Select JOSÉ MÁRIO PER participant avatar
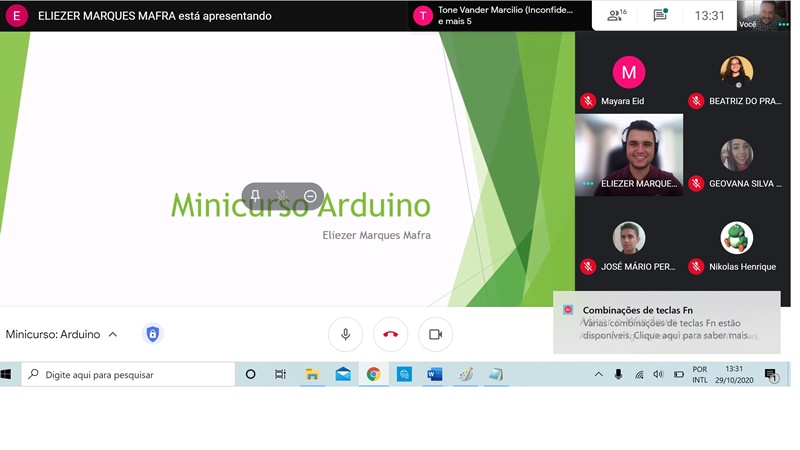Viewport: 800px width, 450px height. (x=629, y=238)
